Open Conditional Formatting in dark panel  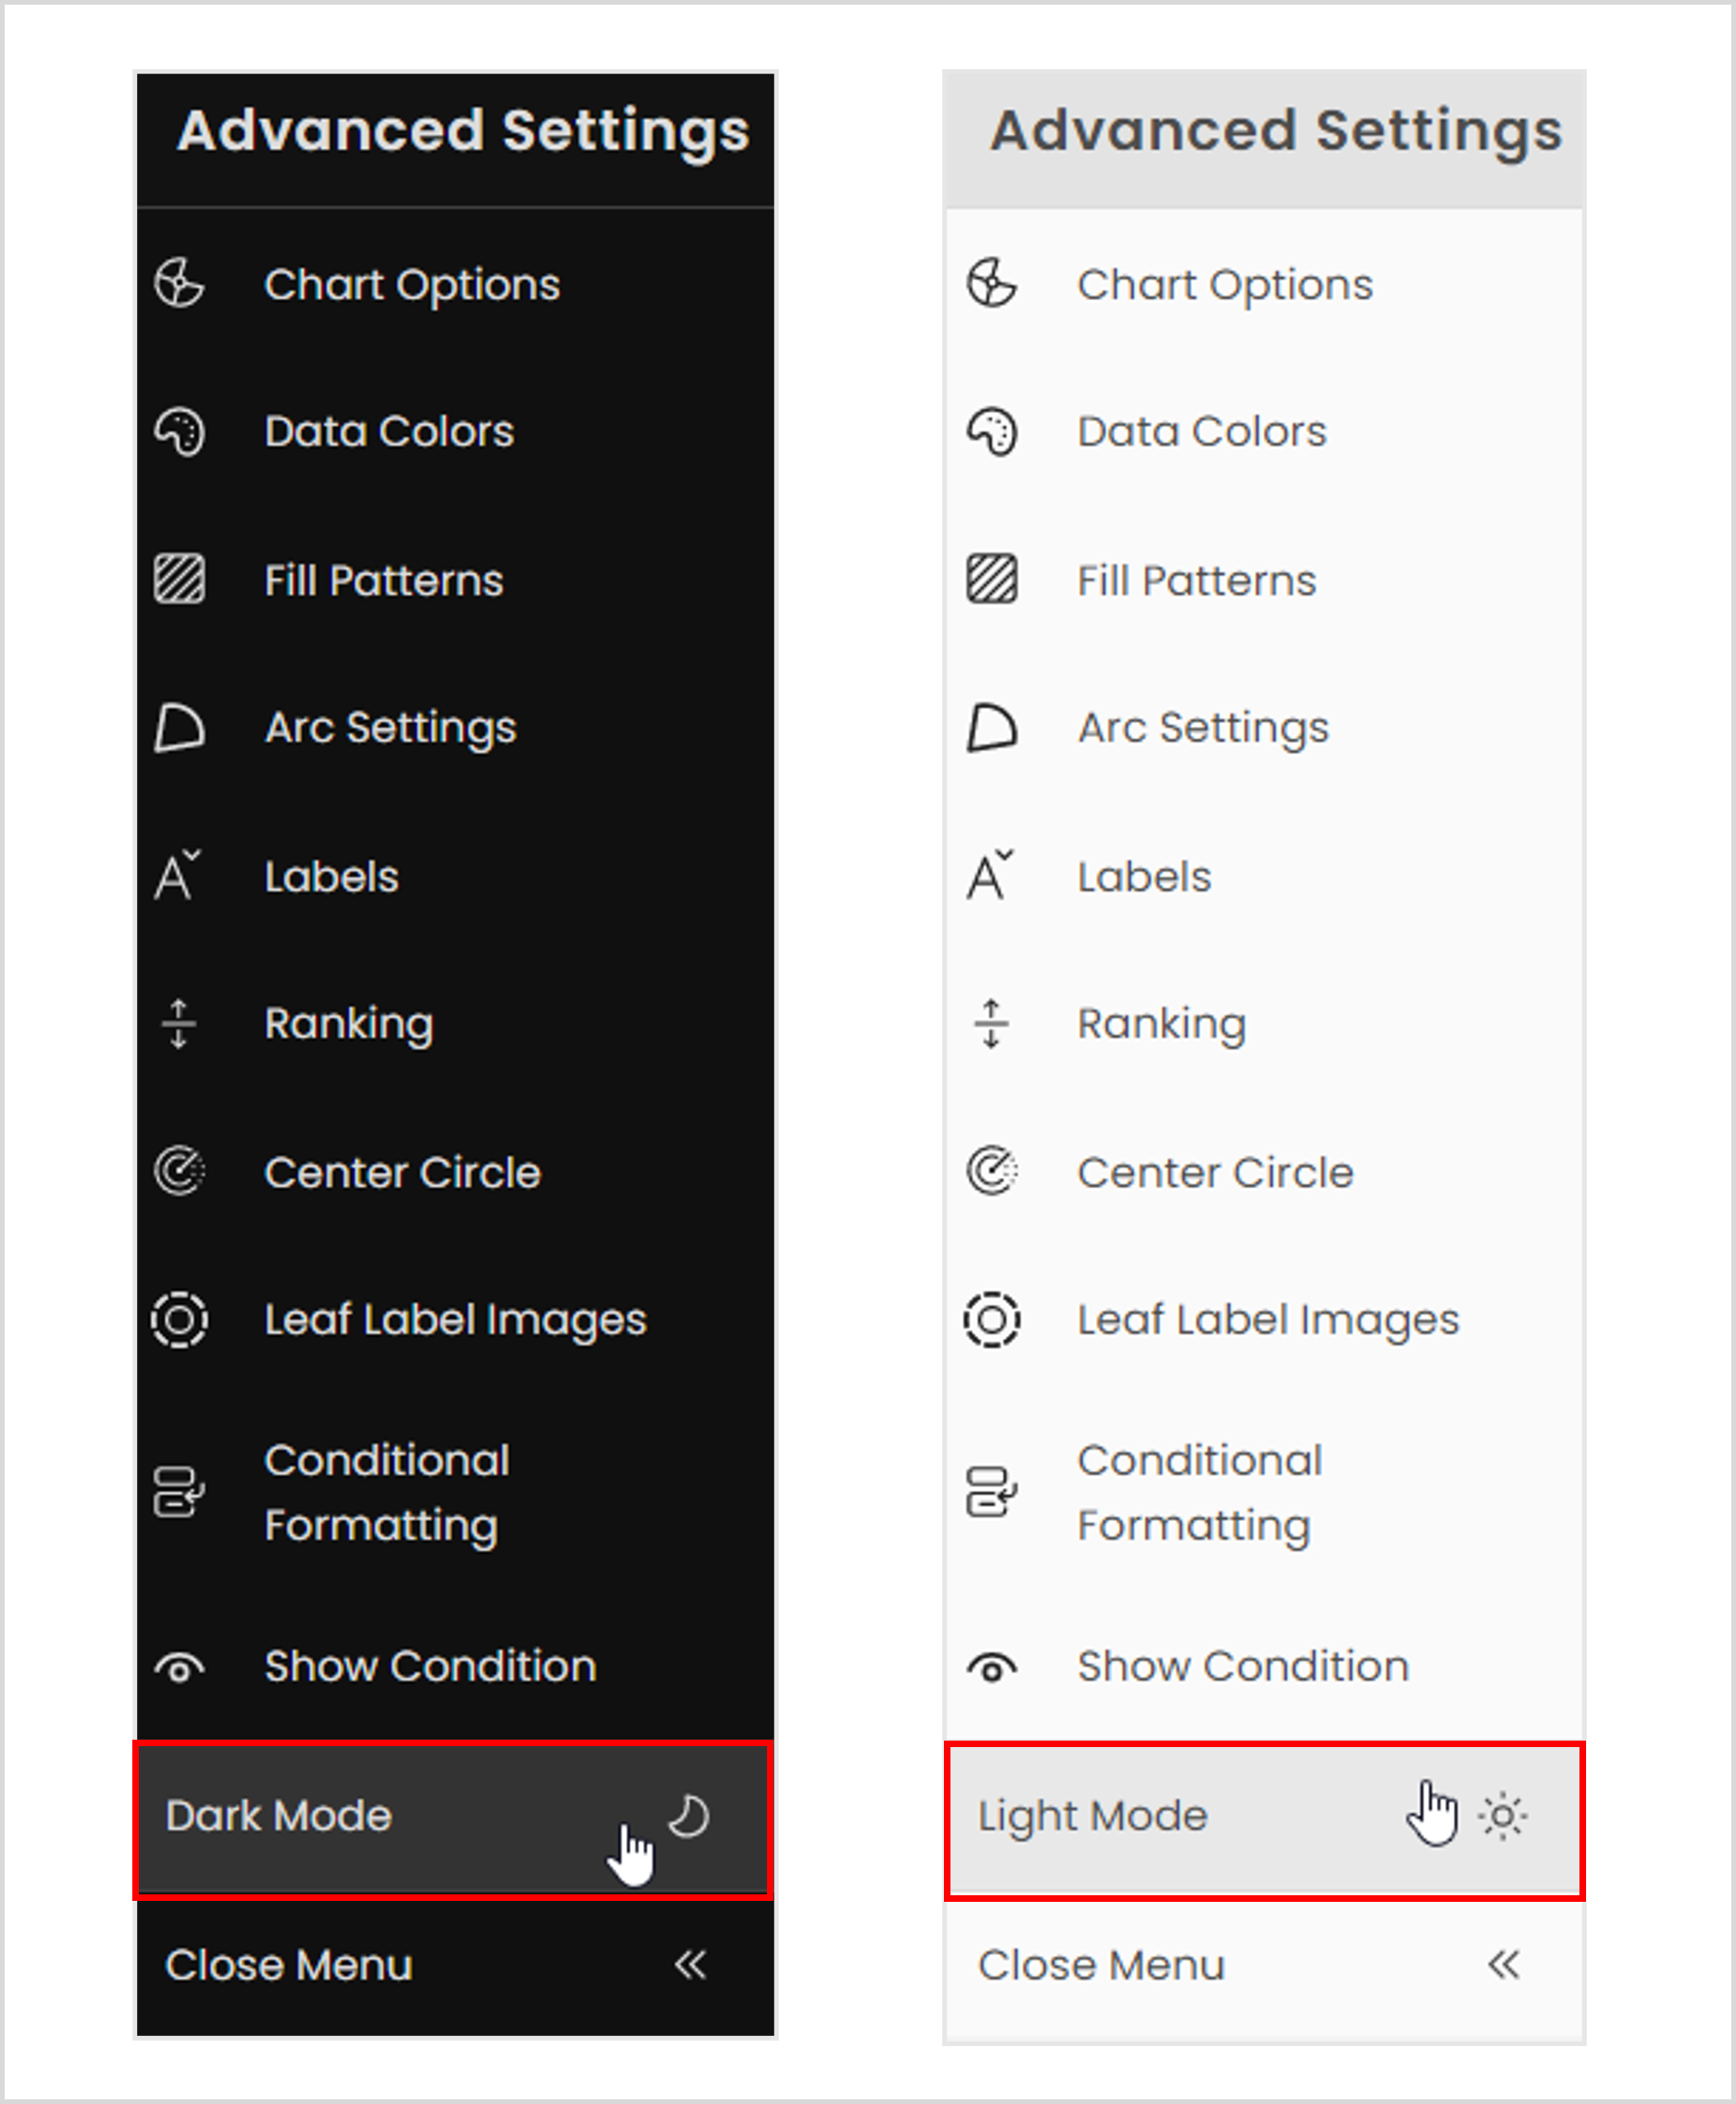pos(387,1492)
